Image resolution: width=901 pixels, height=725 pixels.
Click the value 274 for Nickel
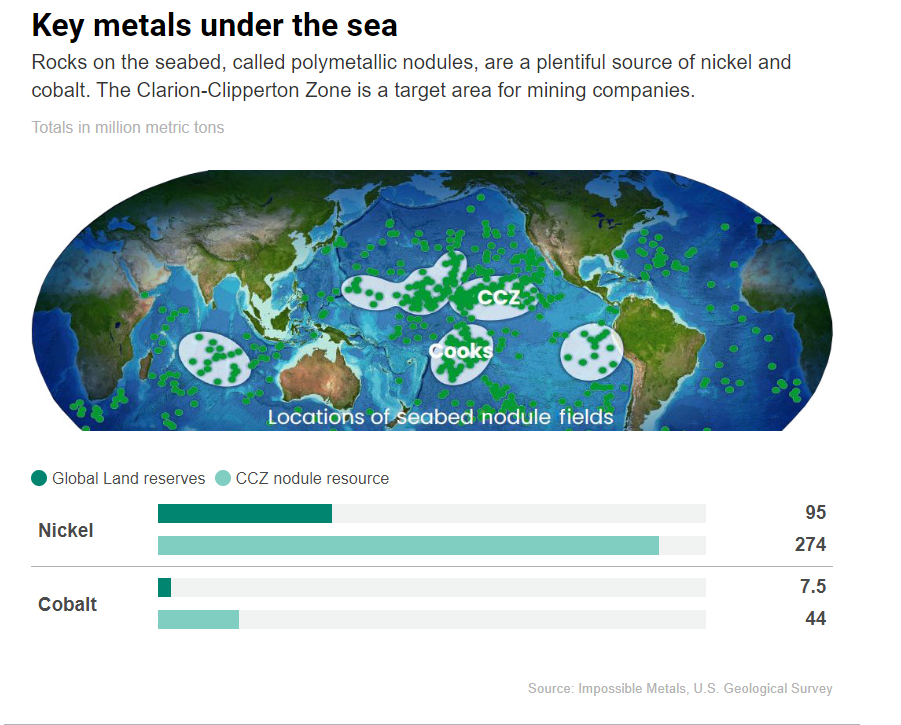click(x=810, y=545)
